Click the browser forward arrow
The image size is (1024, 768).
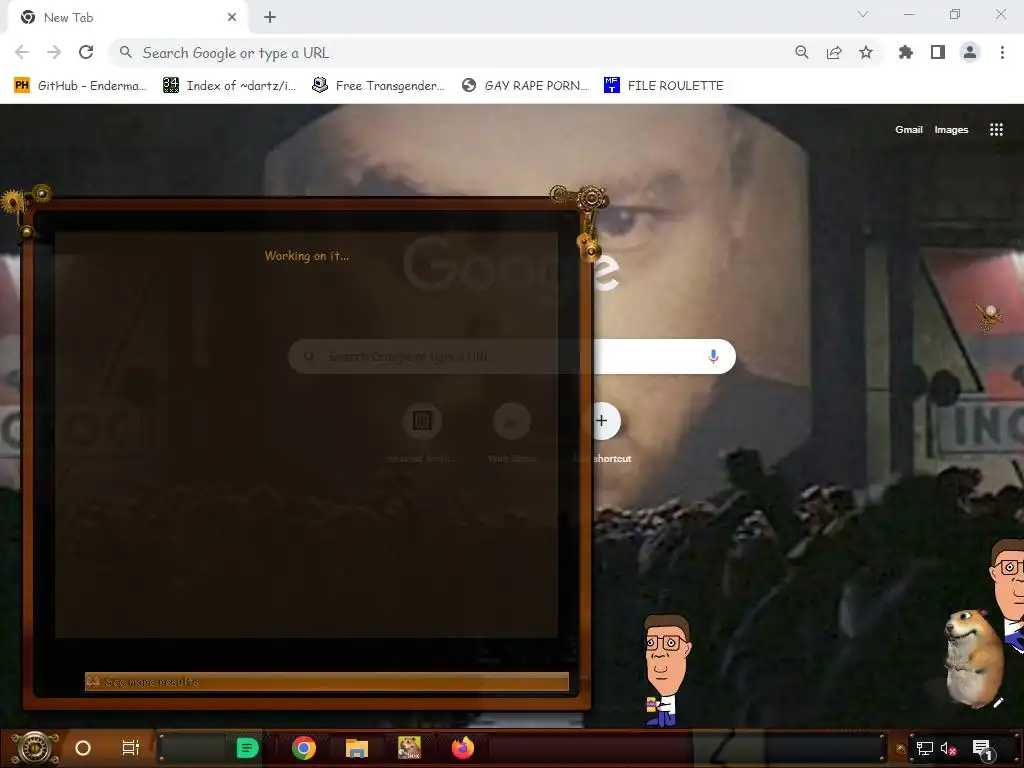pyautogui.click(x=54, y=52)
